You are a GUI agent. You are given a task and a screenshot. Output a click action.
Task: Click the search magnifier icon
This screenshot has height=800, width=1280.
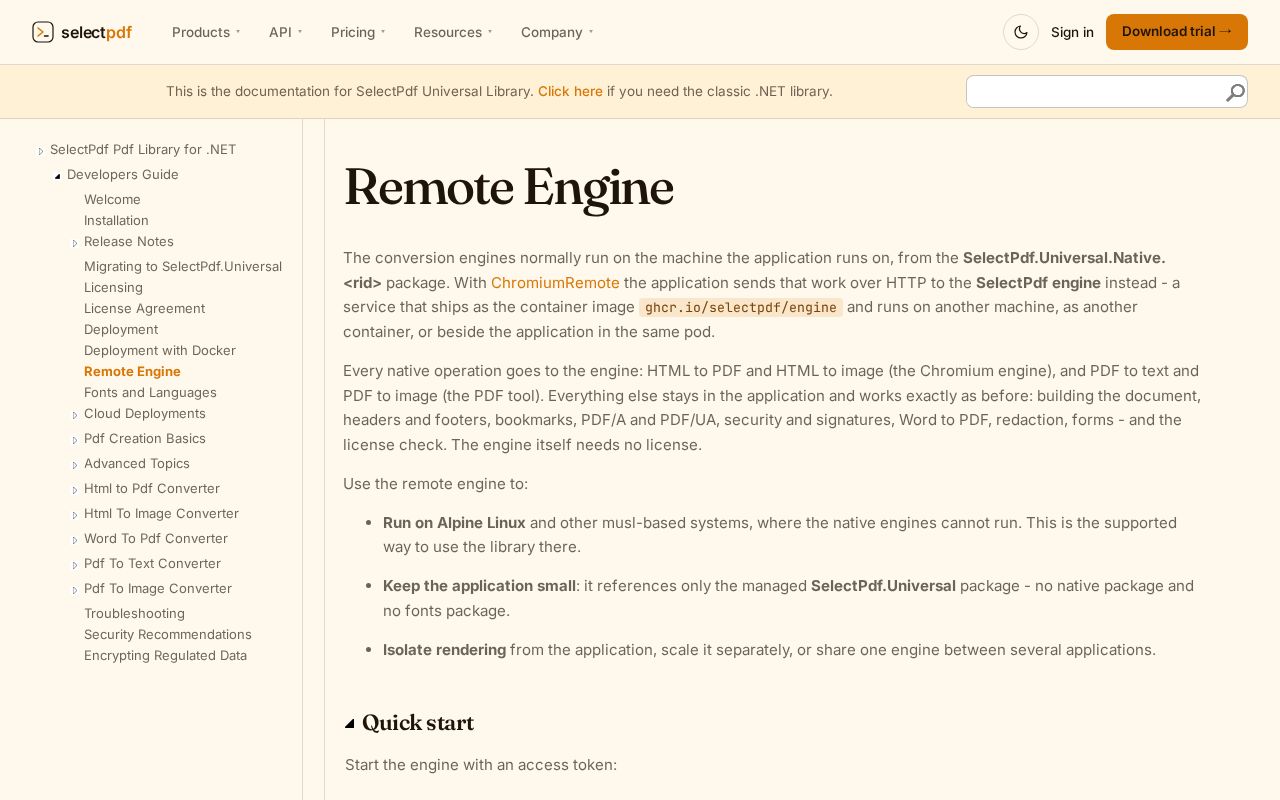tap(1235, 93)
